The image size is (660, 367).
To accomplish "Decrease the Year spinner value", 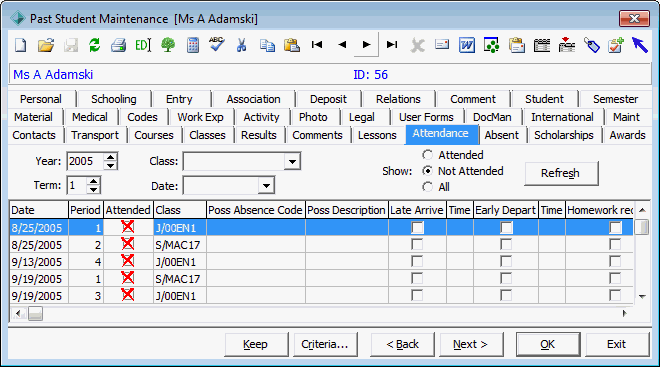I will point(110,165).
